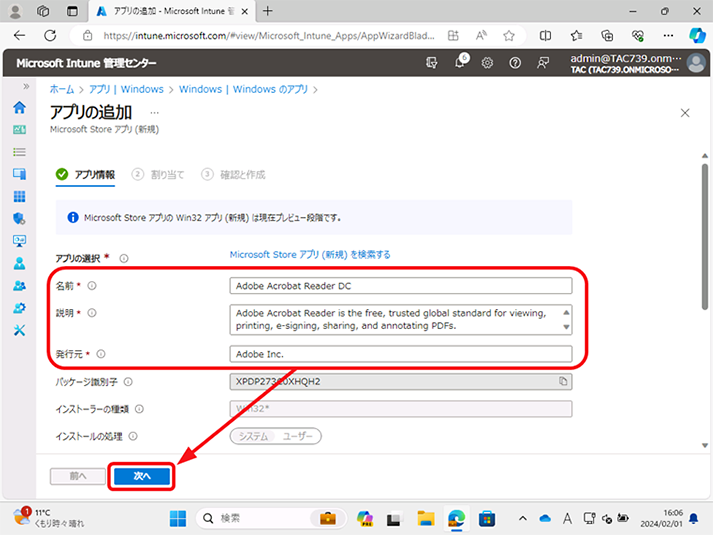713x535 pixels.
Task: Open Troubleshooting tools icon in sidebar
Action: click(x=19, y=330)
